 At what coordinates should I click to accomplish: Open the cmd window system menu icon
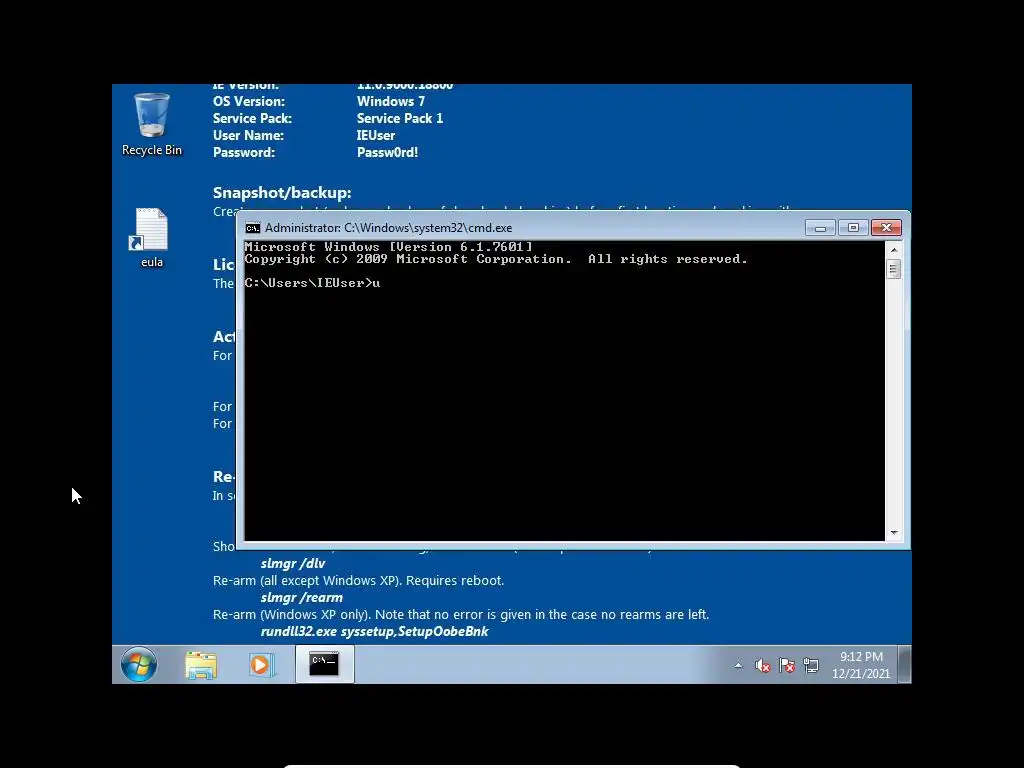tap(253, 228)
